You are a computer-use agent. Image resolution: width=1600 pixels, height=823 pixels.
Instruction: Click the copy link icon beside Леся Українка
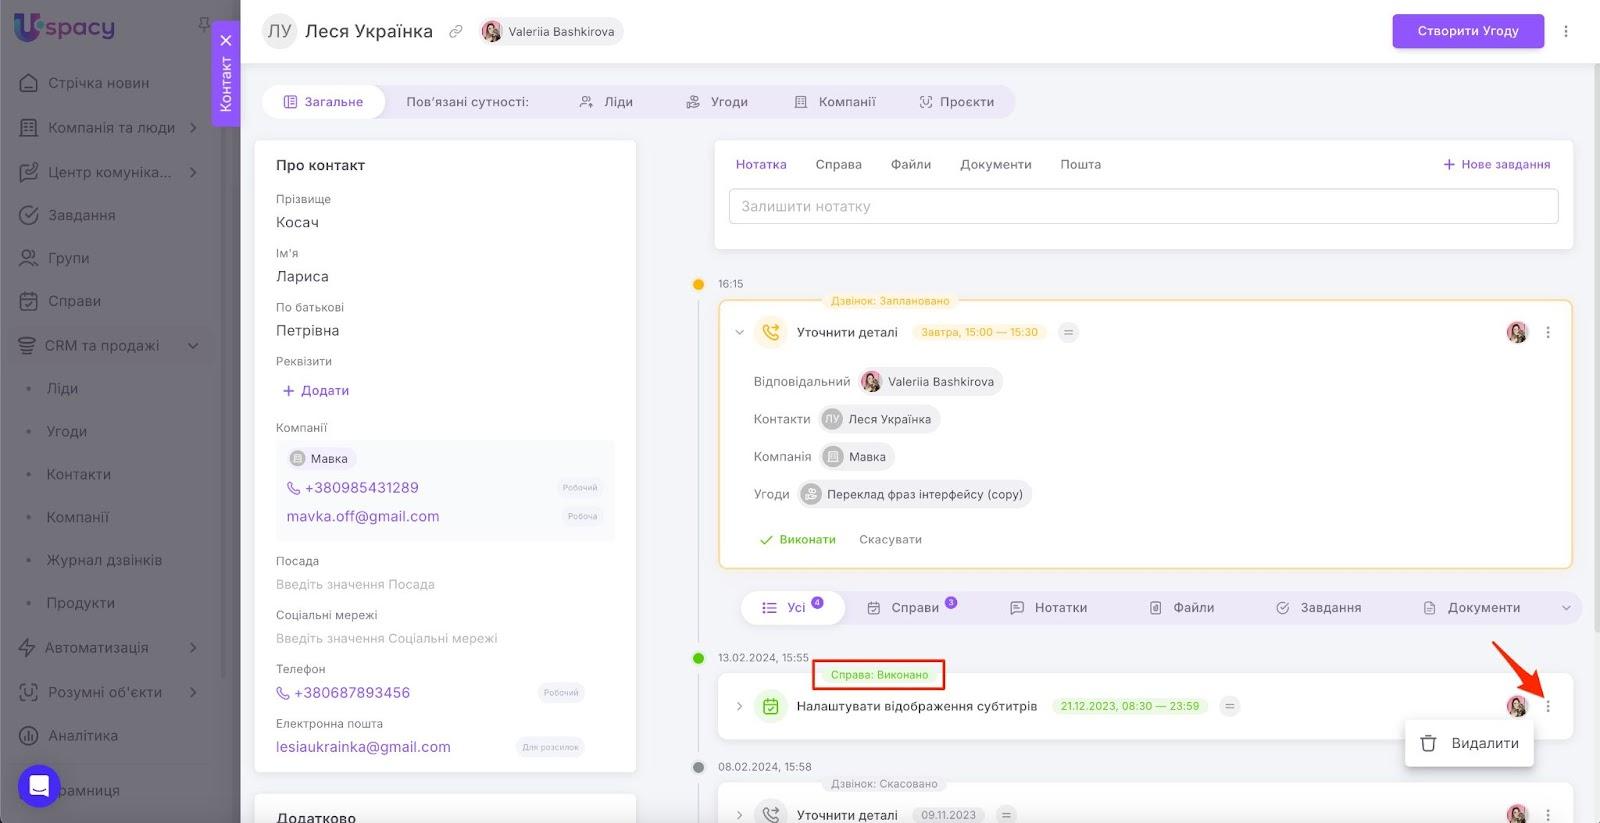pyautogui.click(x=455, y=32)
